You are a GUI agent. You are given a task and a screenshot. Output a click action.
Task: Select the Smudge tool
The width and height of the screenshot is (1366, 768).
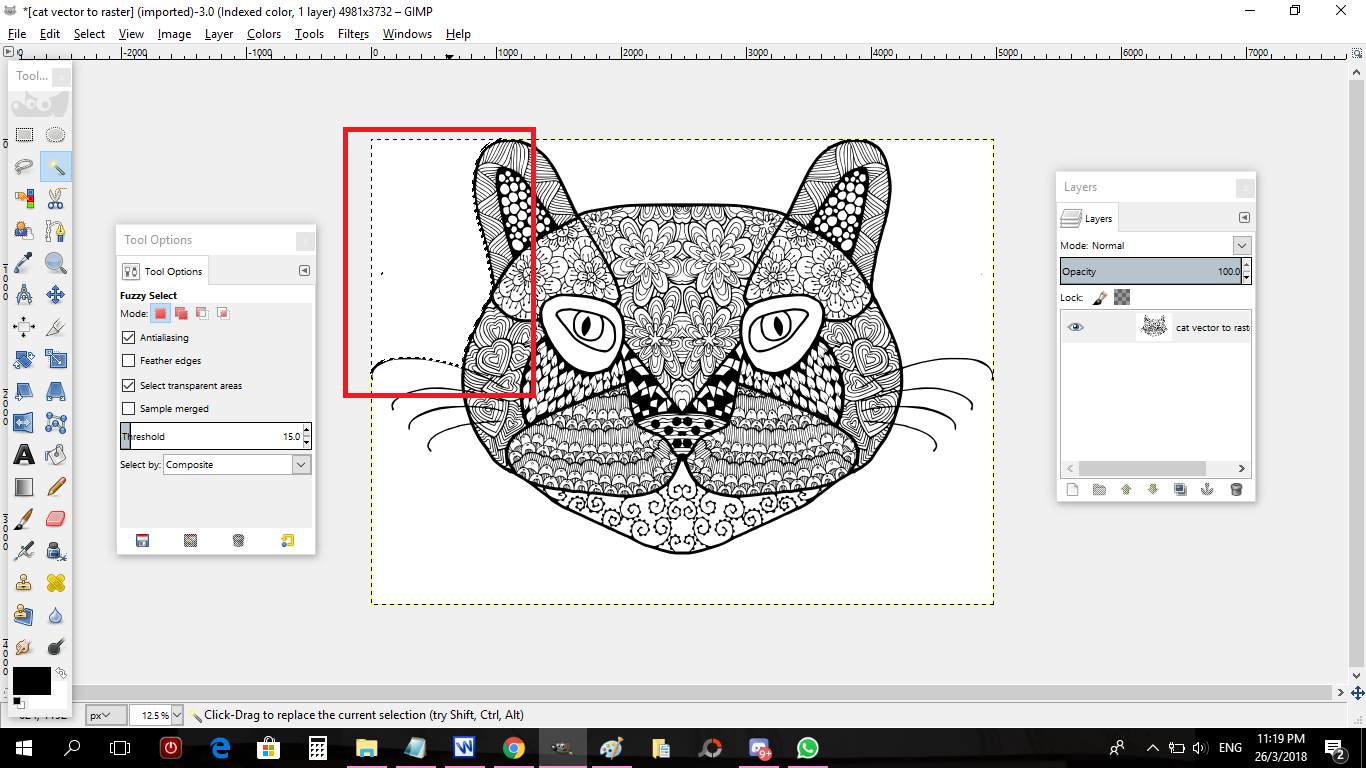coord(24,647)
